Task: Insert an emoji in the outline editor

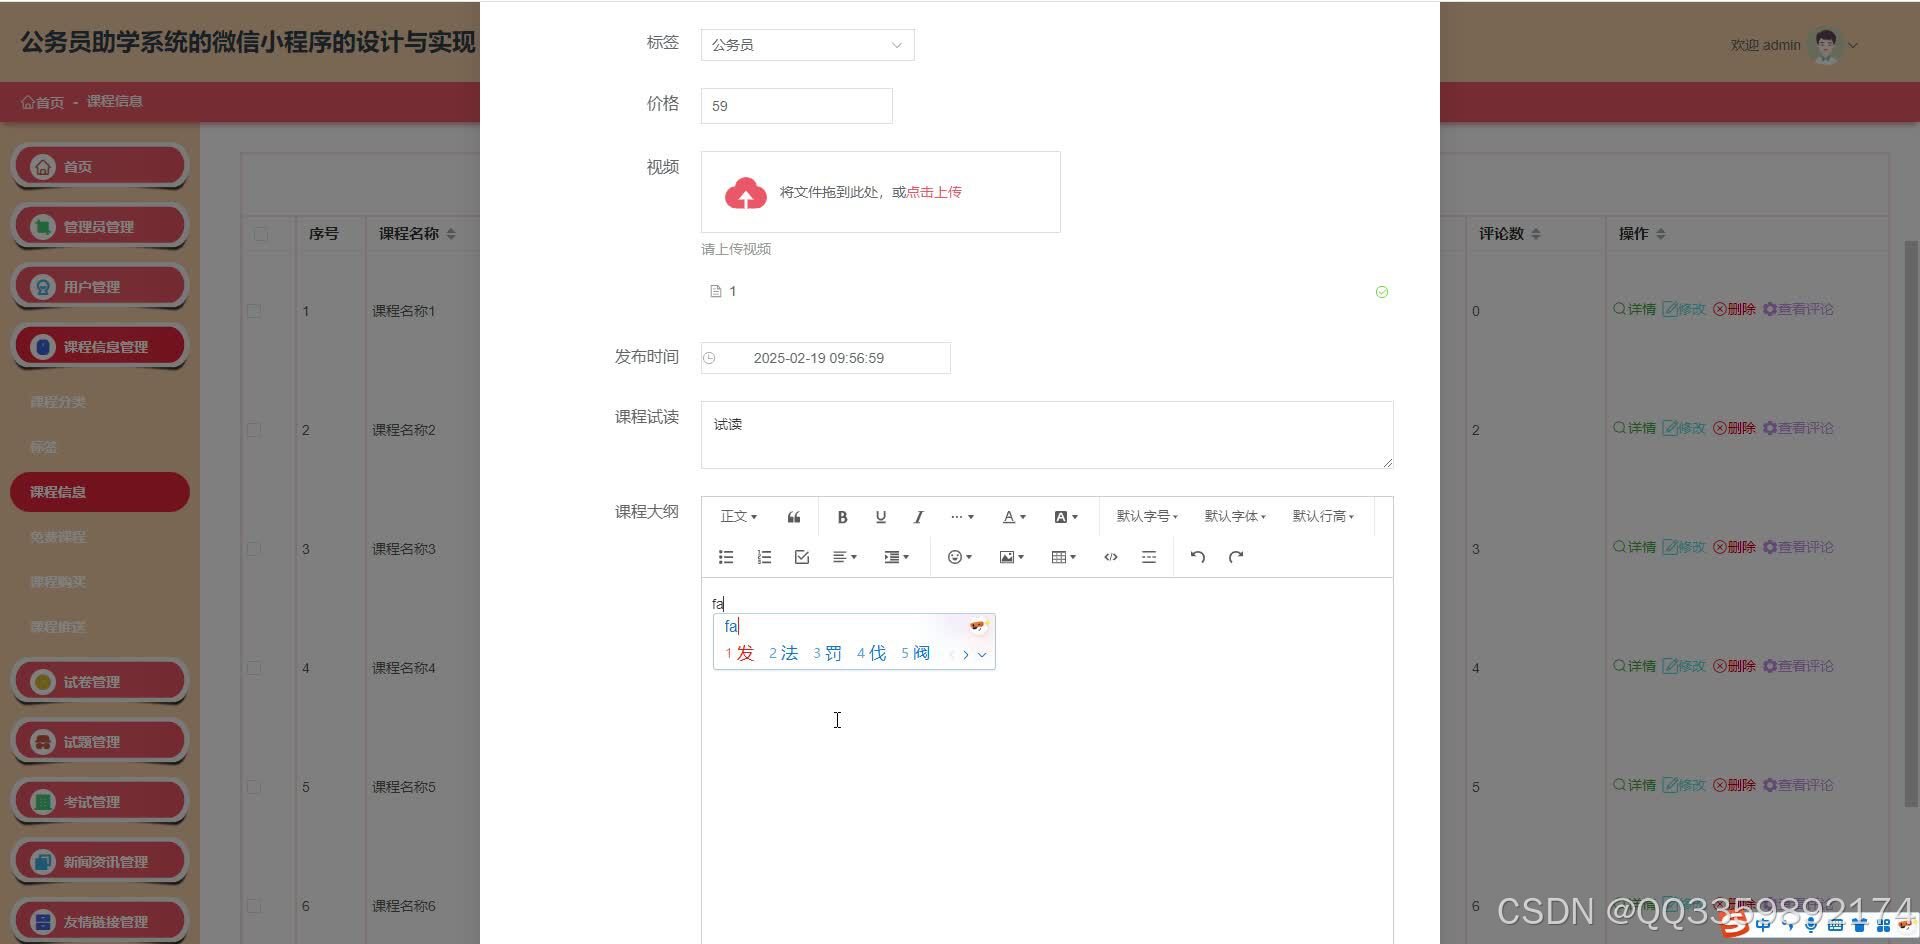Action: coord(955,557)
